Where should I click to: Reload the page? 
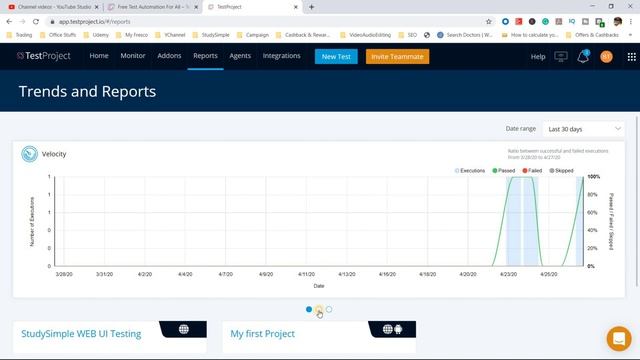36,22
